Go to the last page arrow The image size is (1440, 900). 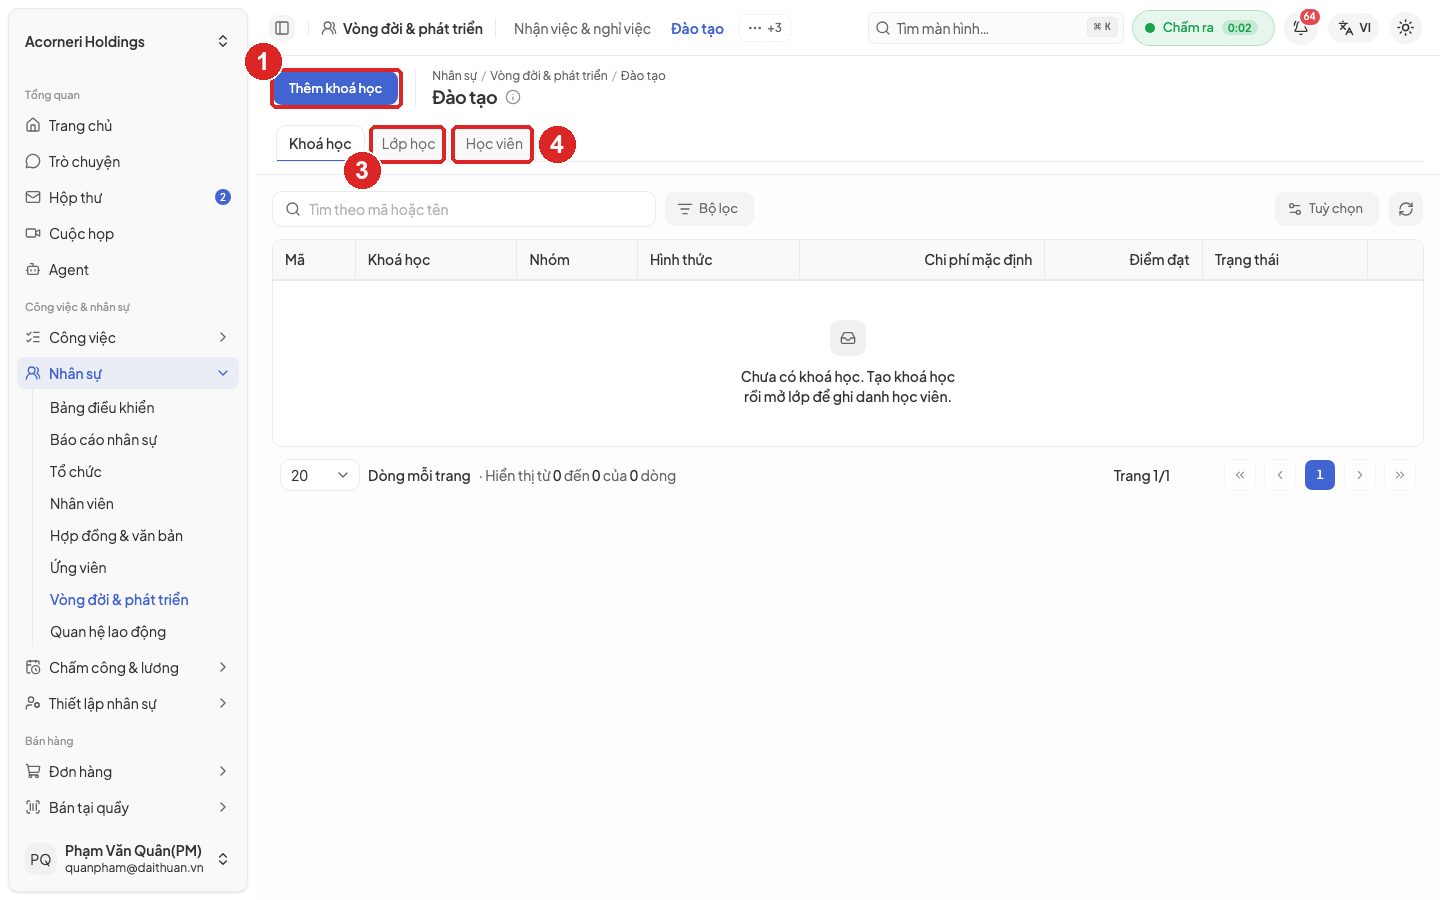(1400, 475)
